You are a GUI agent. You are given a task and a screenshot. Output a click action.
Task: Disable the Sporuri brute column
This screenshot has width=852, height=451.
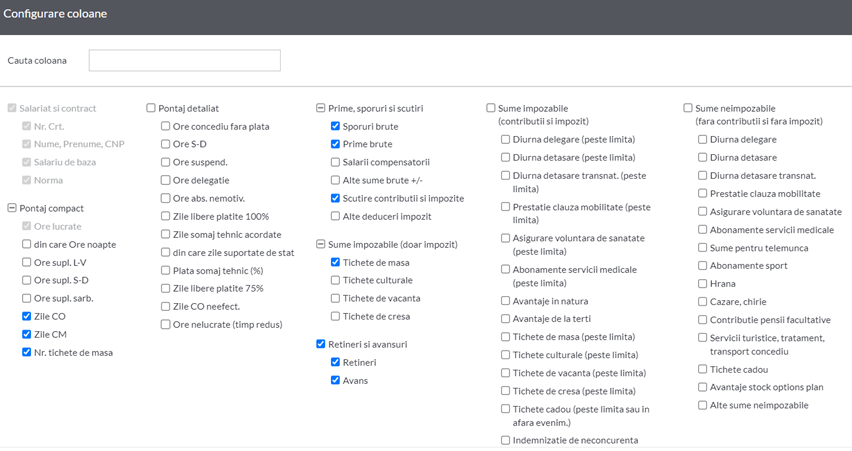tap(335, 126)
